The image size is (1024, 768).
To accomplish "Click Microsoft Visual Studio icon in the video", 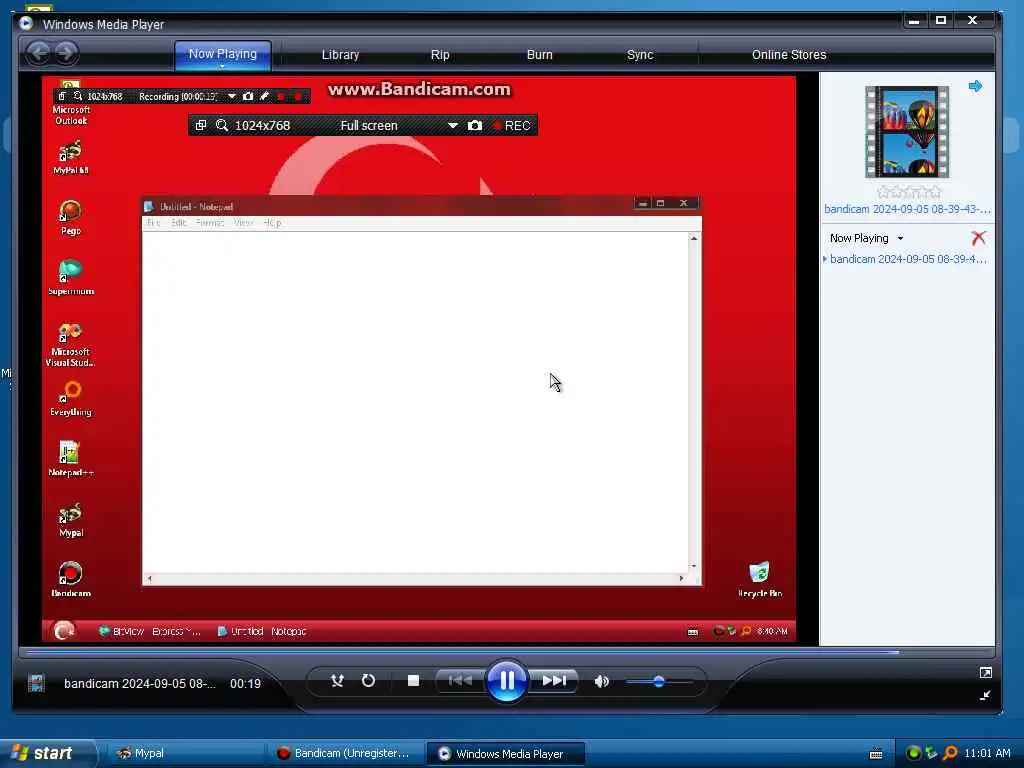I will (71, 344).
